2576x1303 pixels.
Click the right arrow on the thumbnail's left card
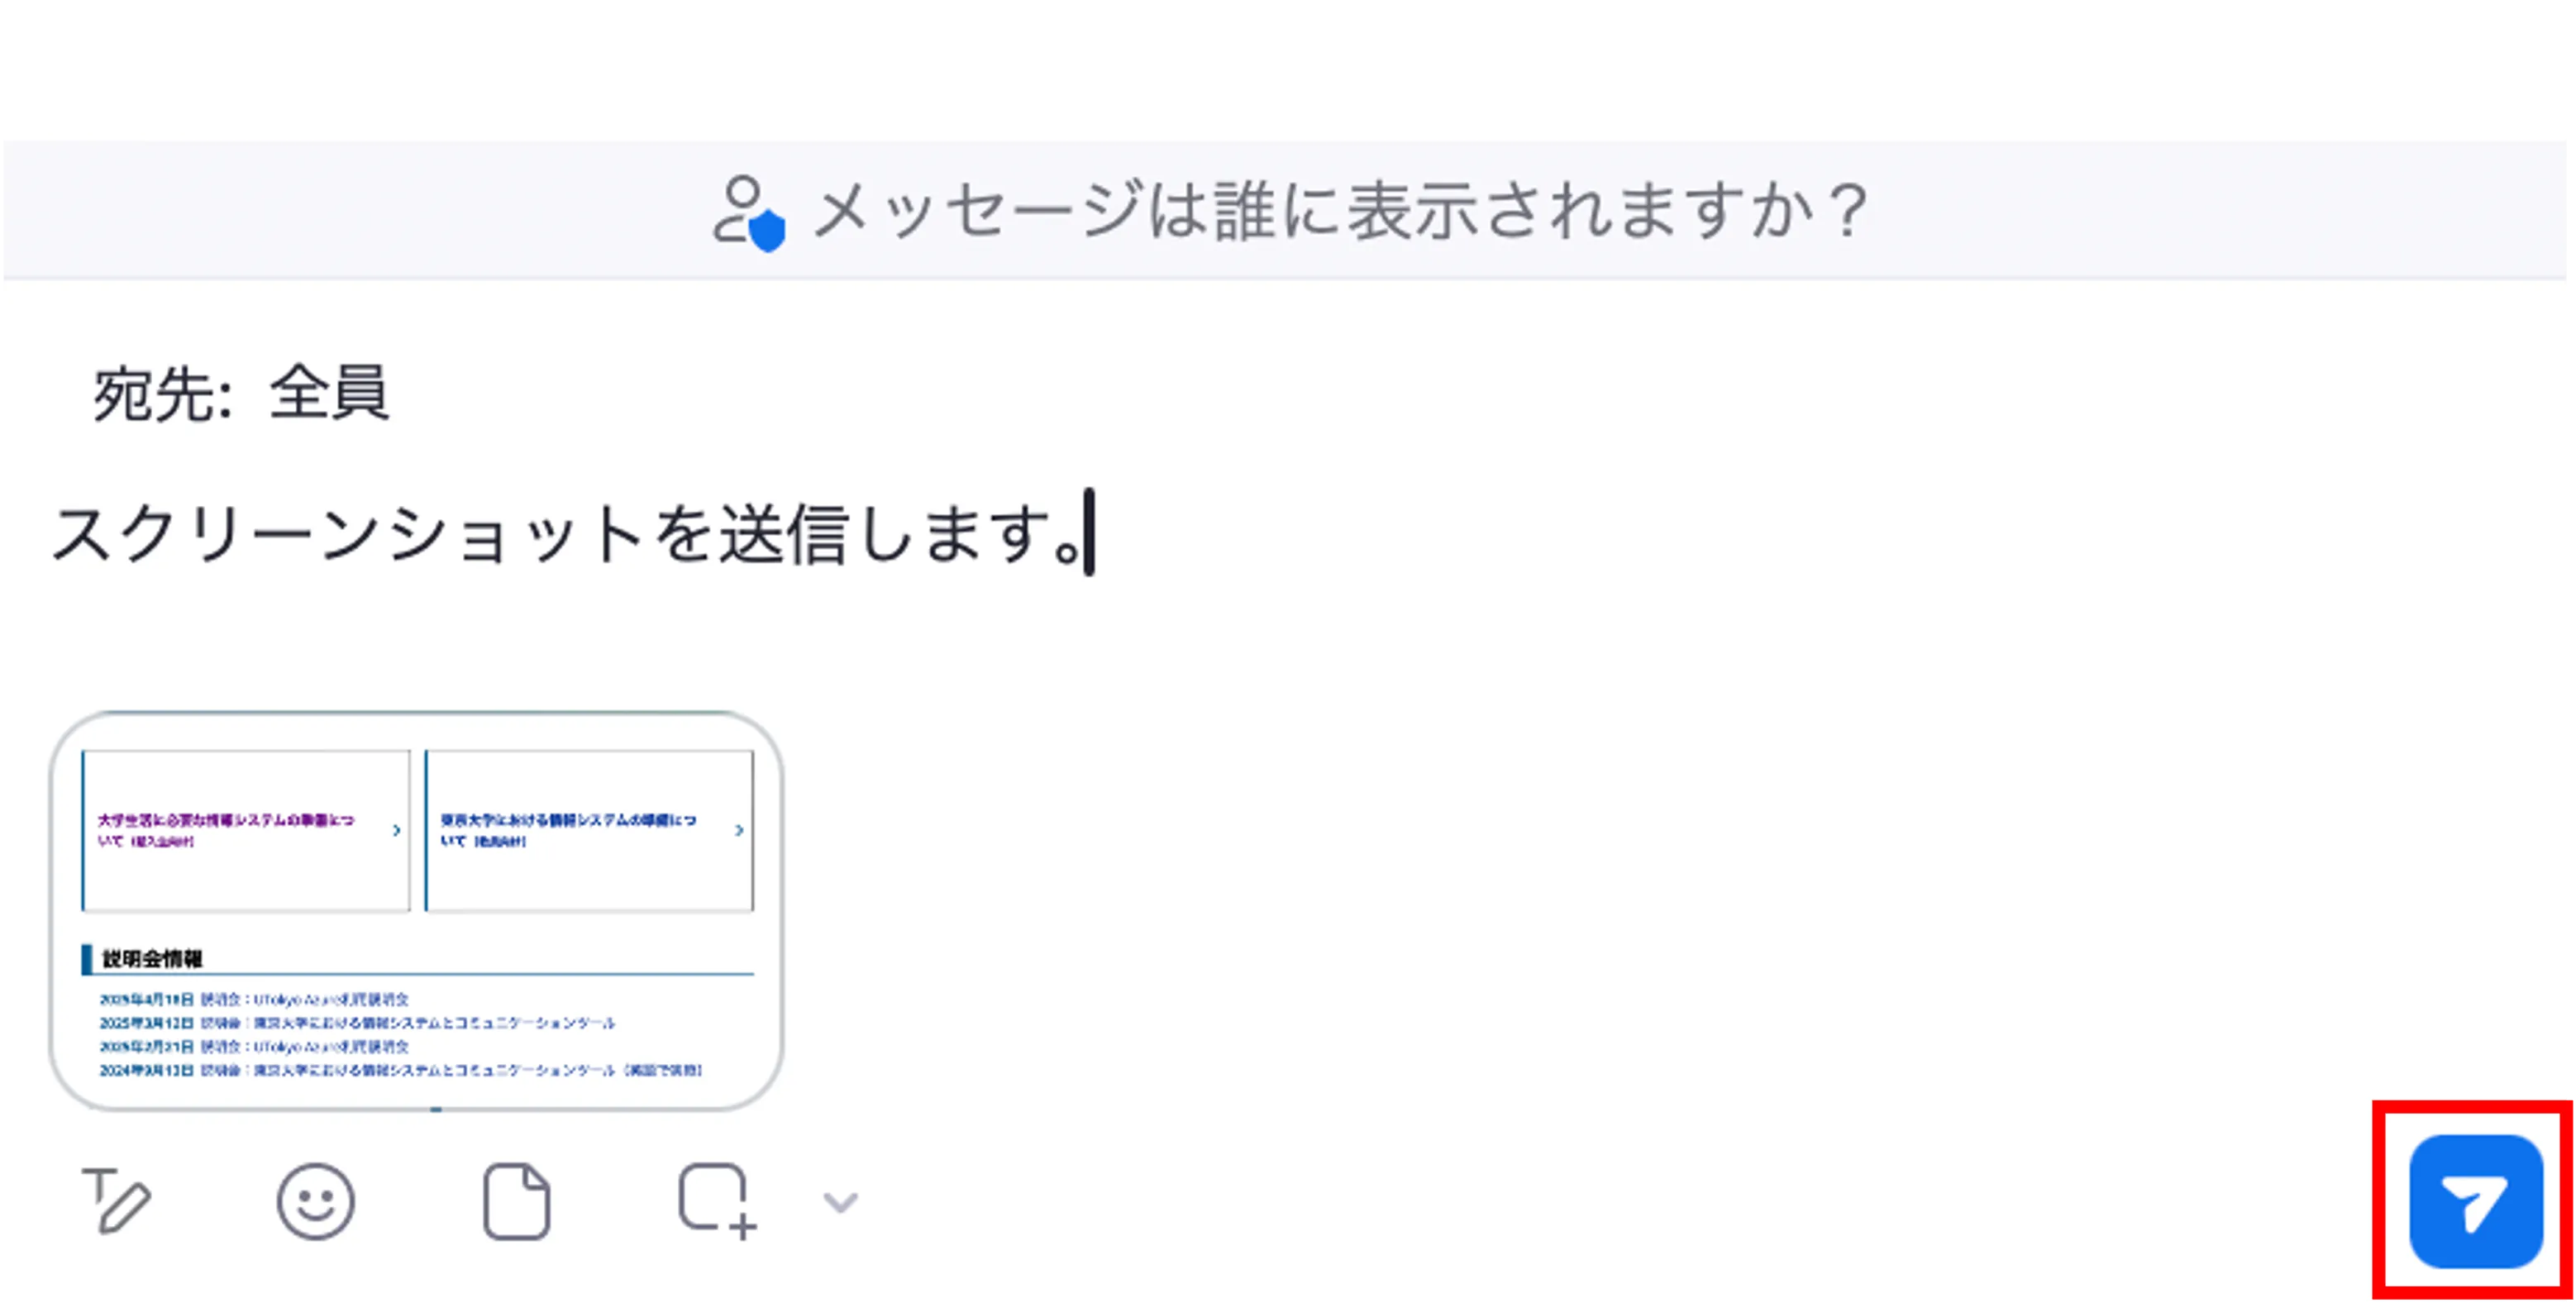point(397,830)
